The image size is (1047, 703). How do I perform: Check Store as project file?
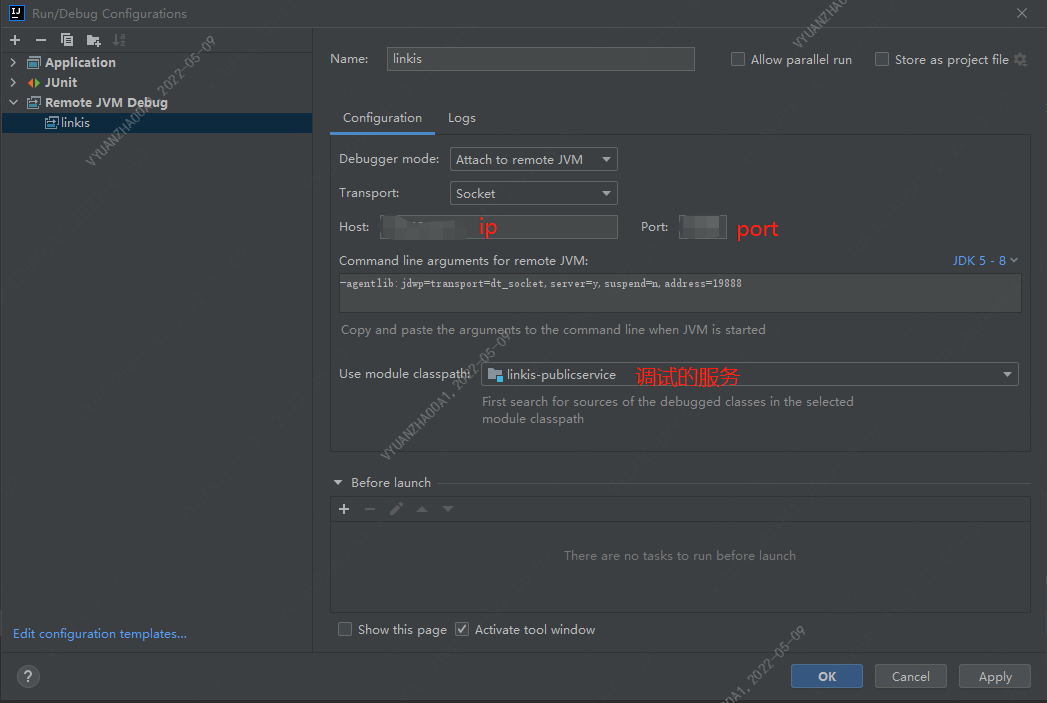(882, 59)
